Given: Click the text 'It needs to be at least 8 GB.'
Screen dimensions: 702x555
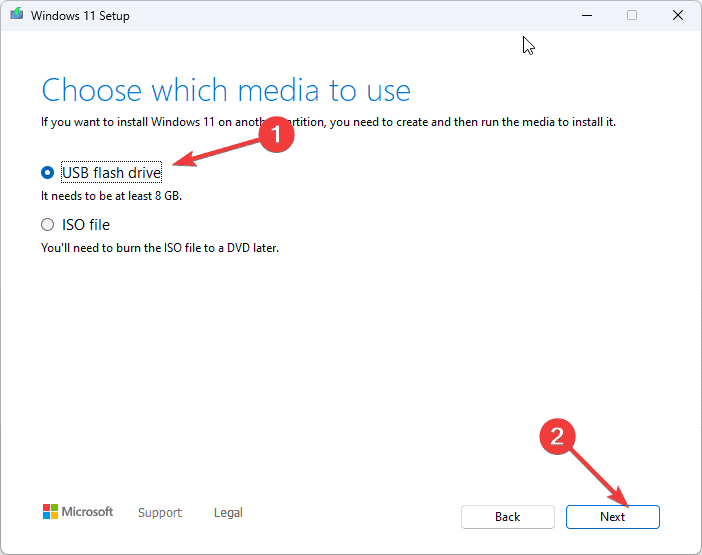Looking at the screenshot, I should tap(111, 196).
